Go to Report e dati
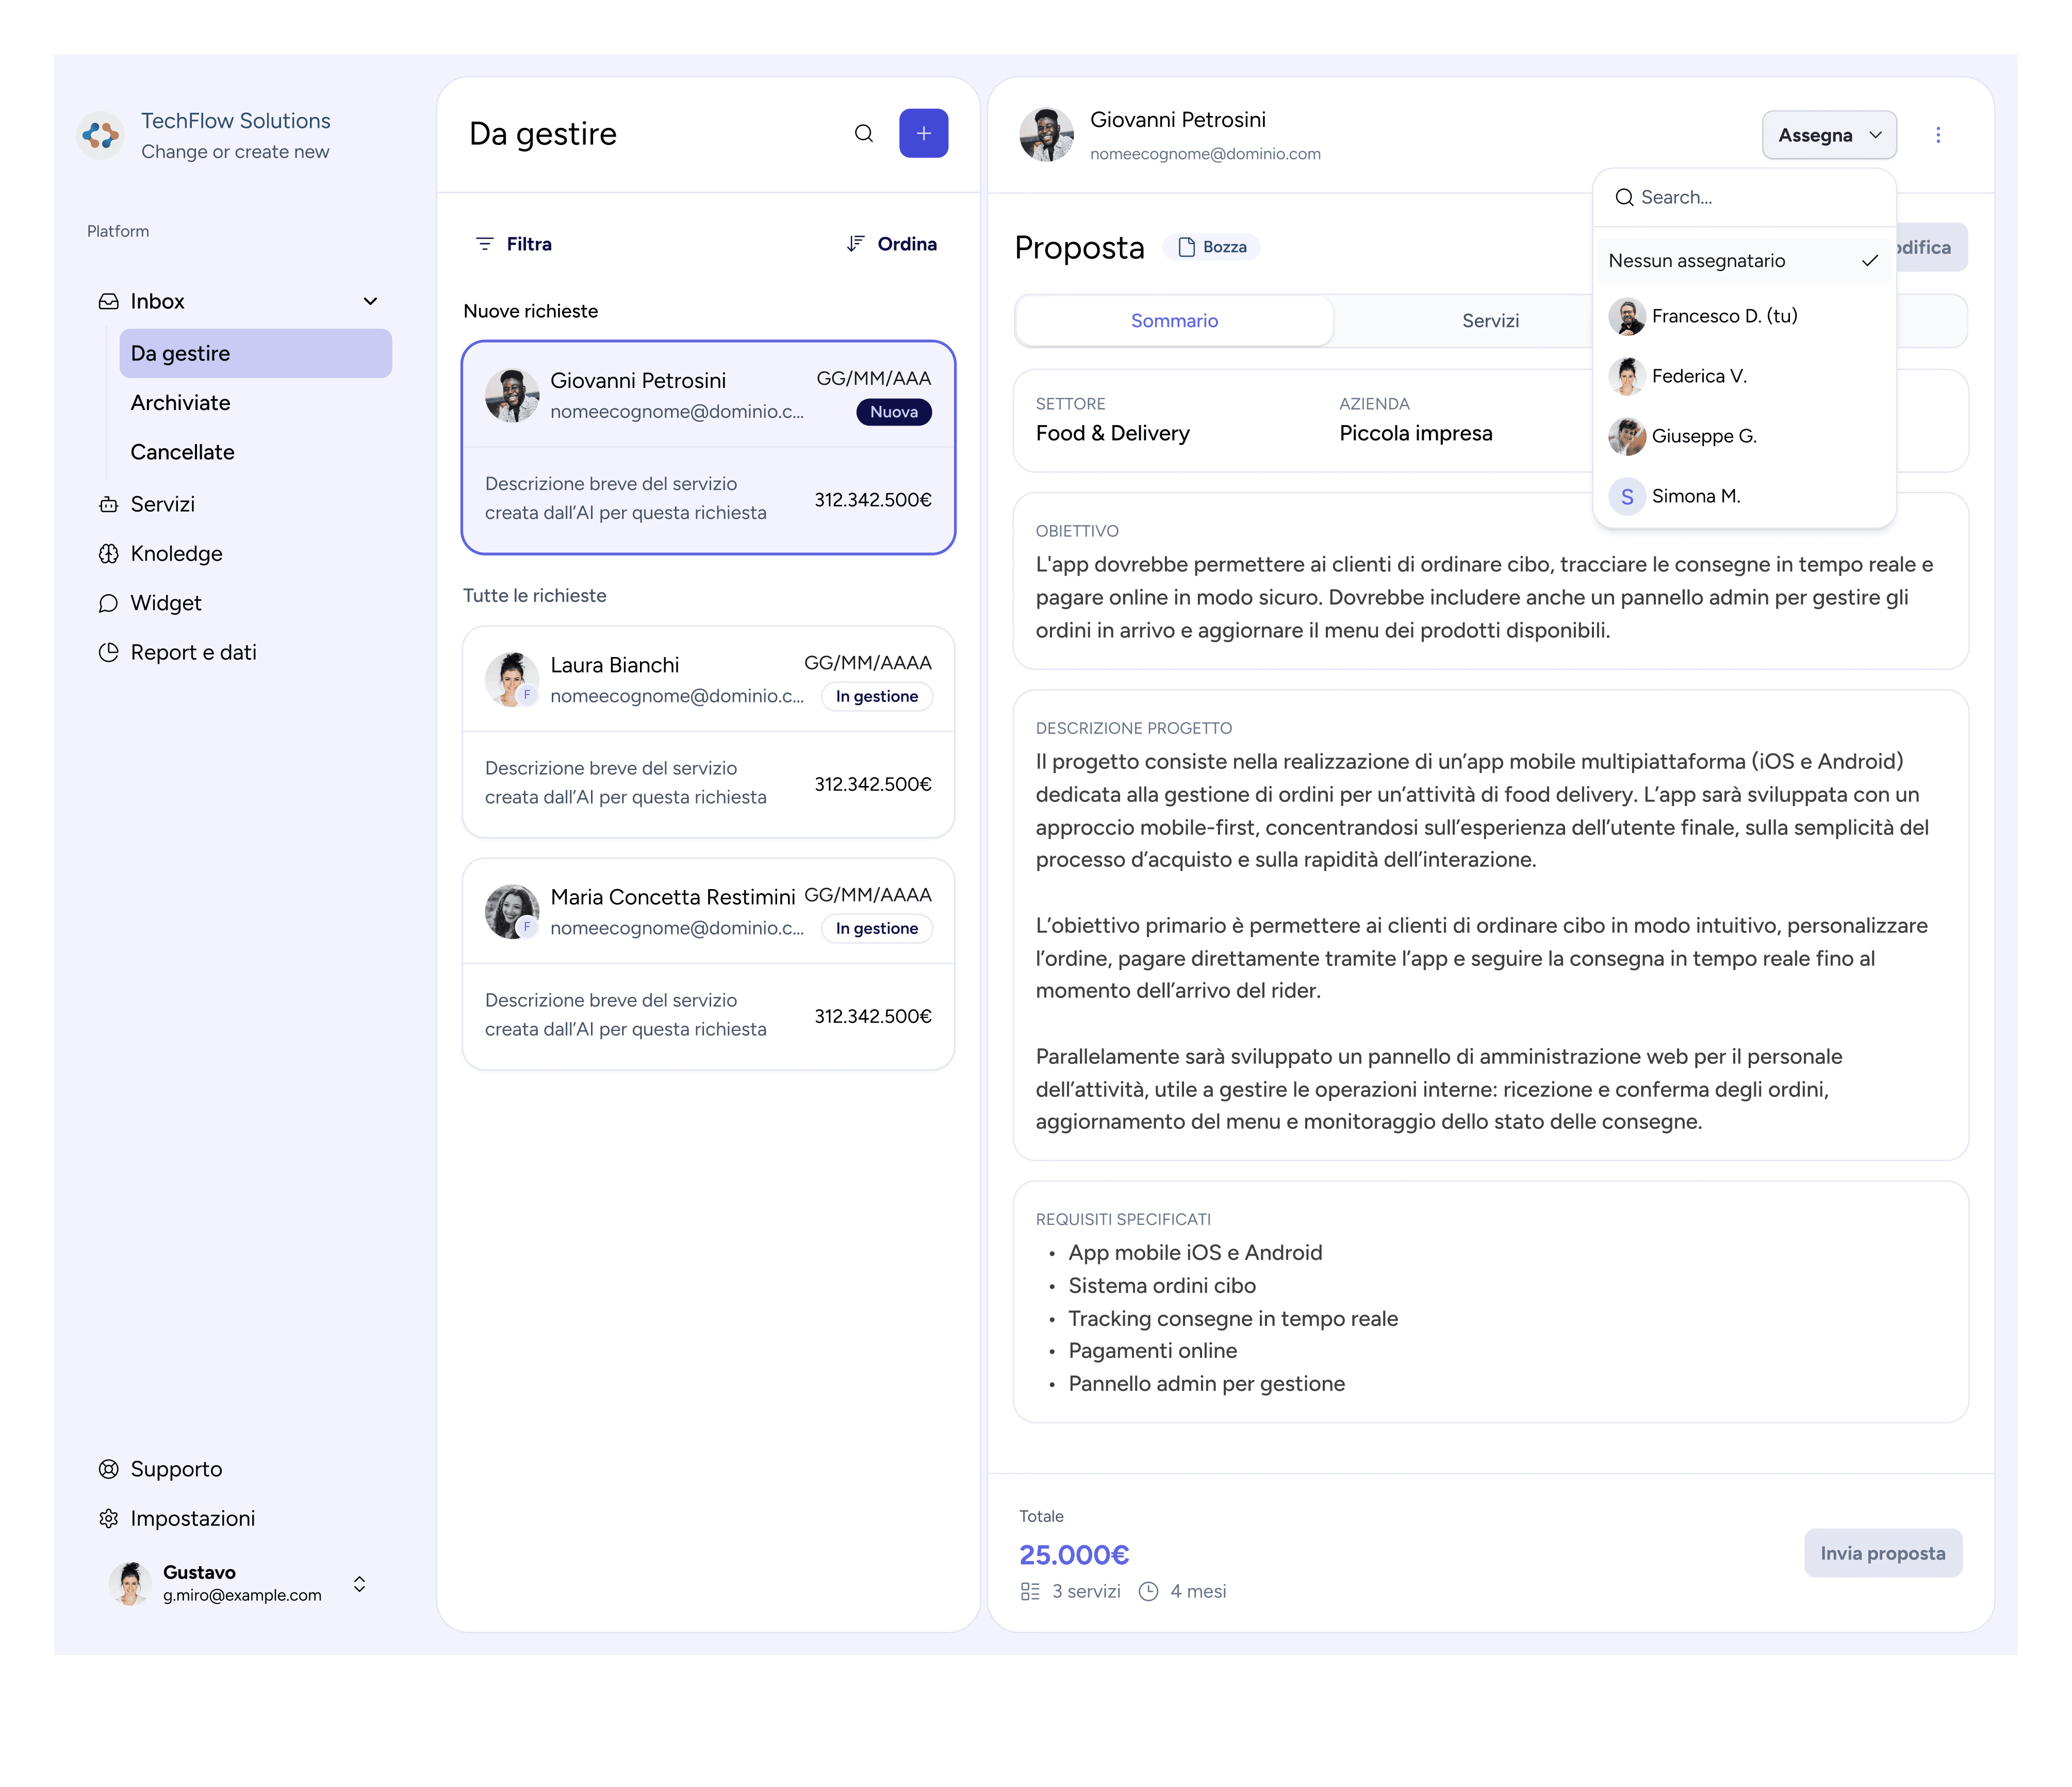Image resolution: width=2072 pixels, height=1787 pixels. 193,653
